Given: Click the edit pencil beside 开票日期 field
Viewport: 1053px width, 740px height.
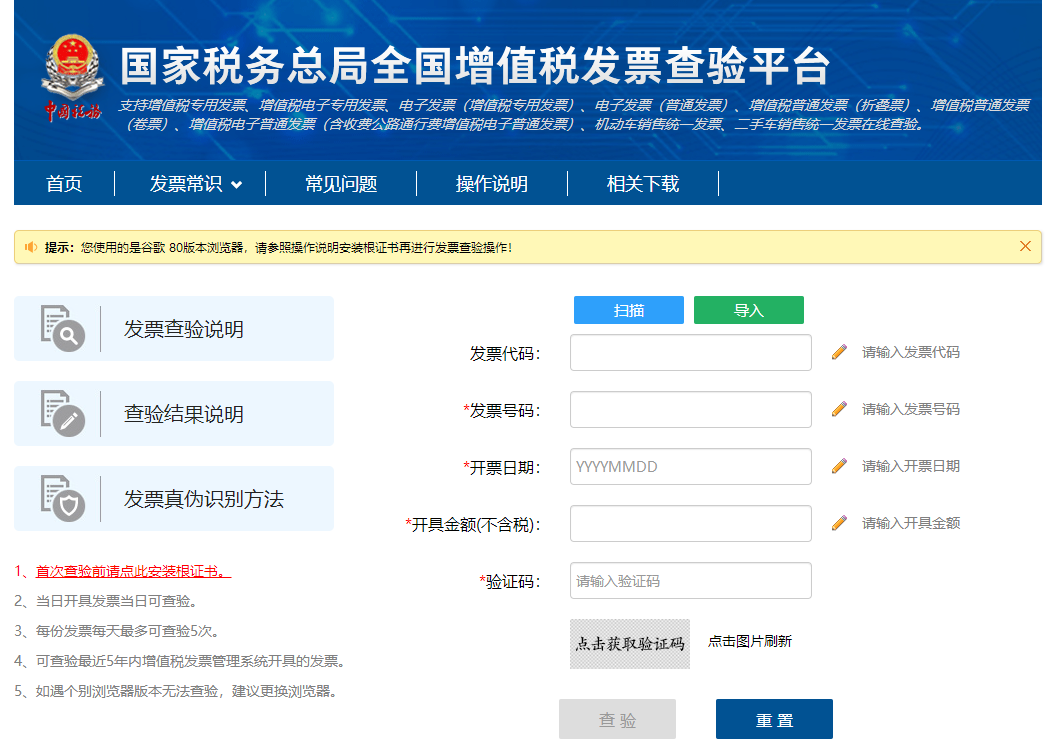Looking at the screenshot, I should (x=839, y=466).
